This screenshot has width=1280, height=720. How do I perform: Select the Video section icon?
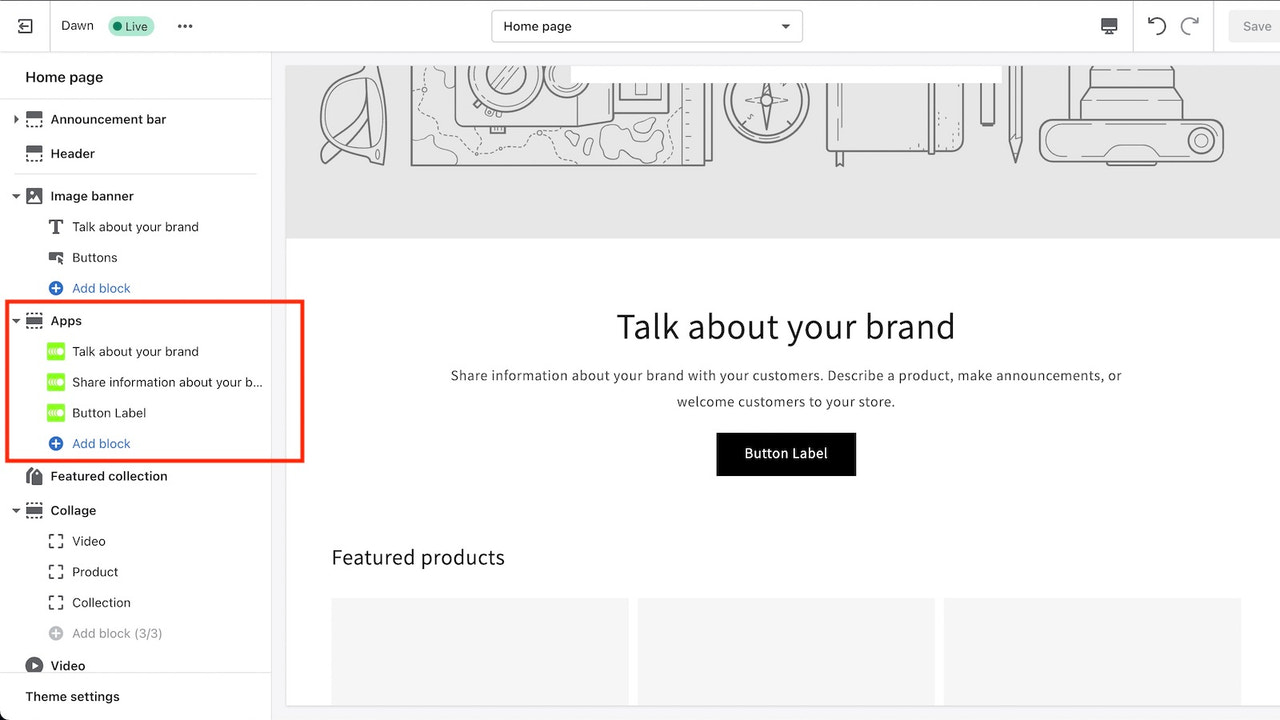[x=33, y=665]
